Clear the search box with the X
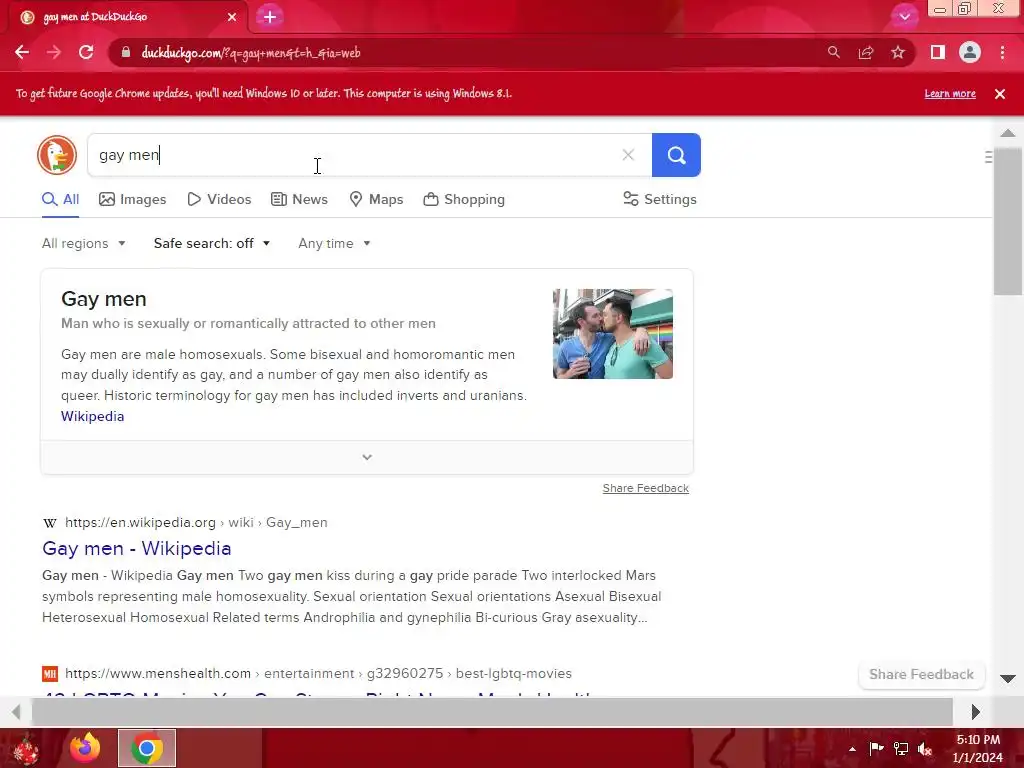 (x=628, y=155)
